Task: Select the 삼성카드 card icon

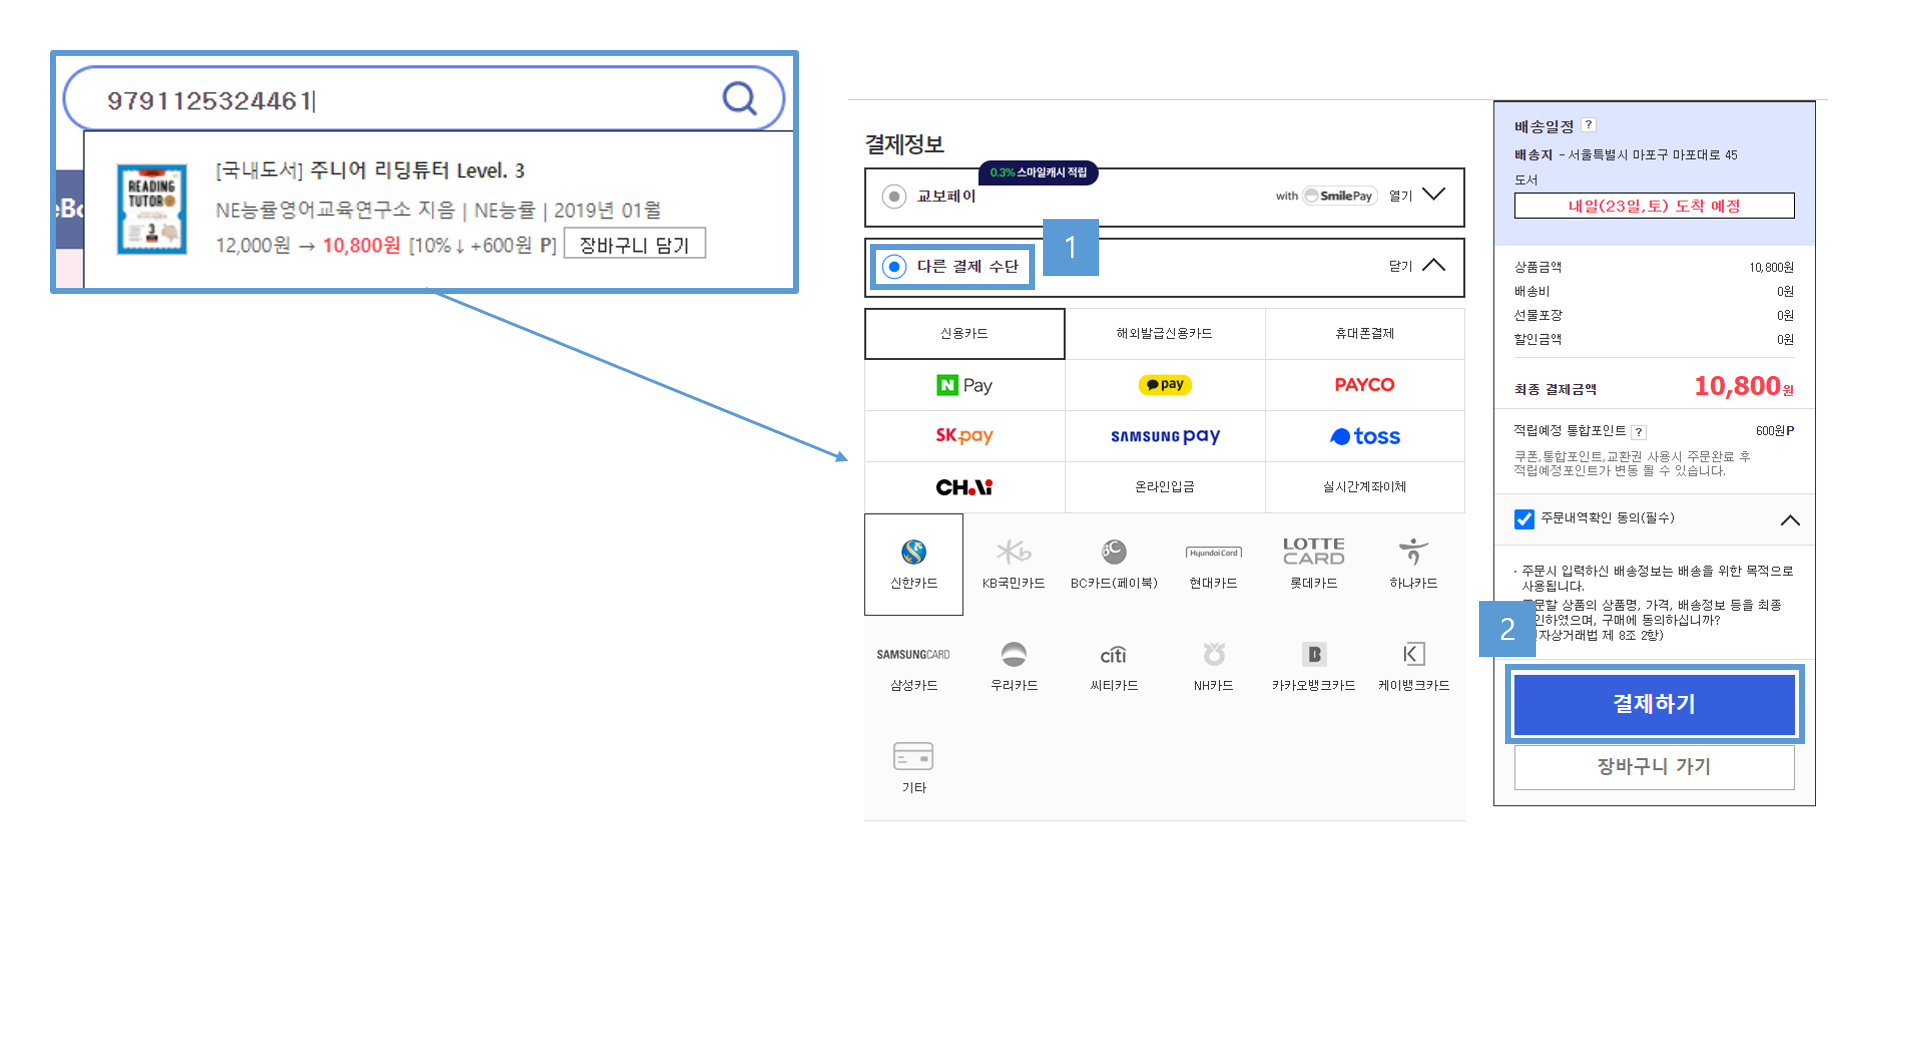Action: coord(914,654)
